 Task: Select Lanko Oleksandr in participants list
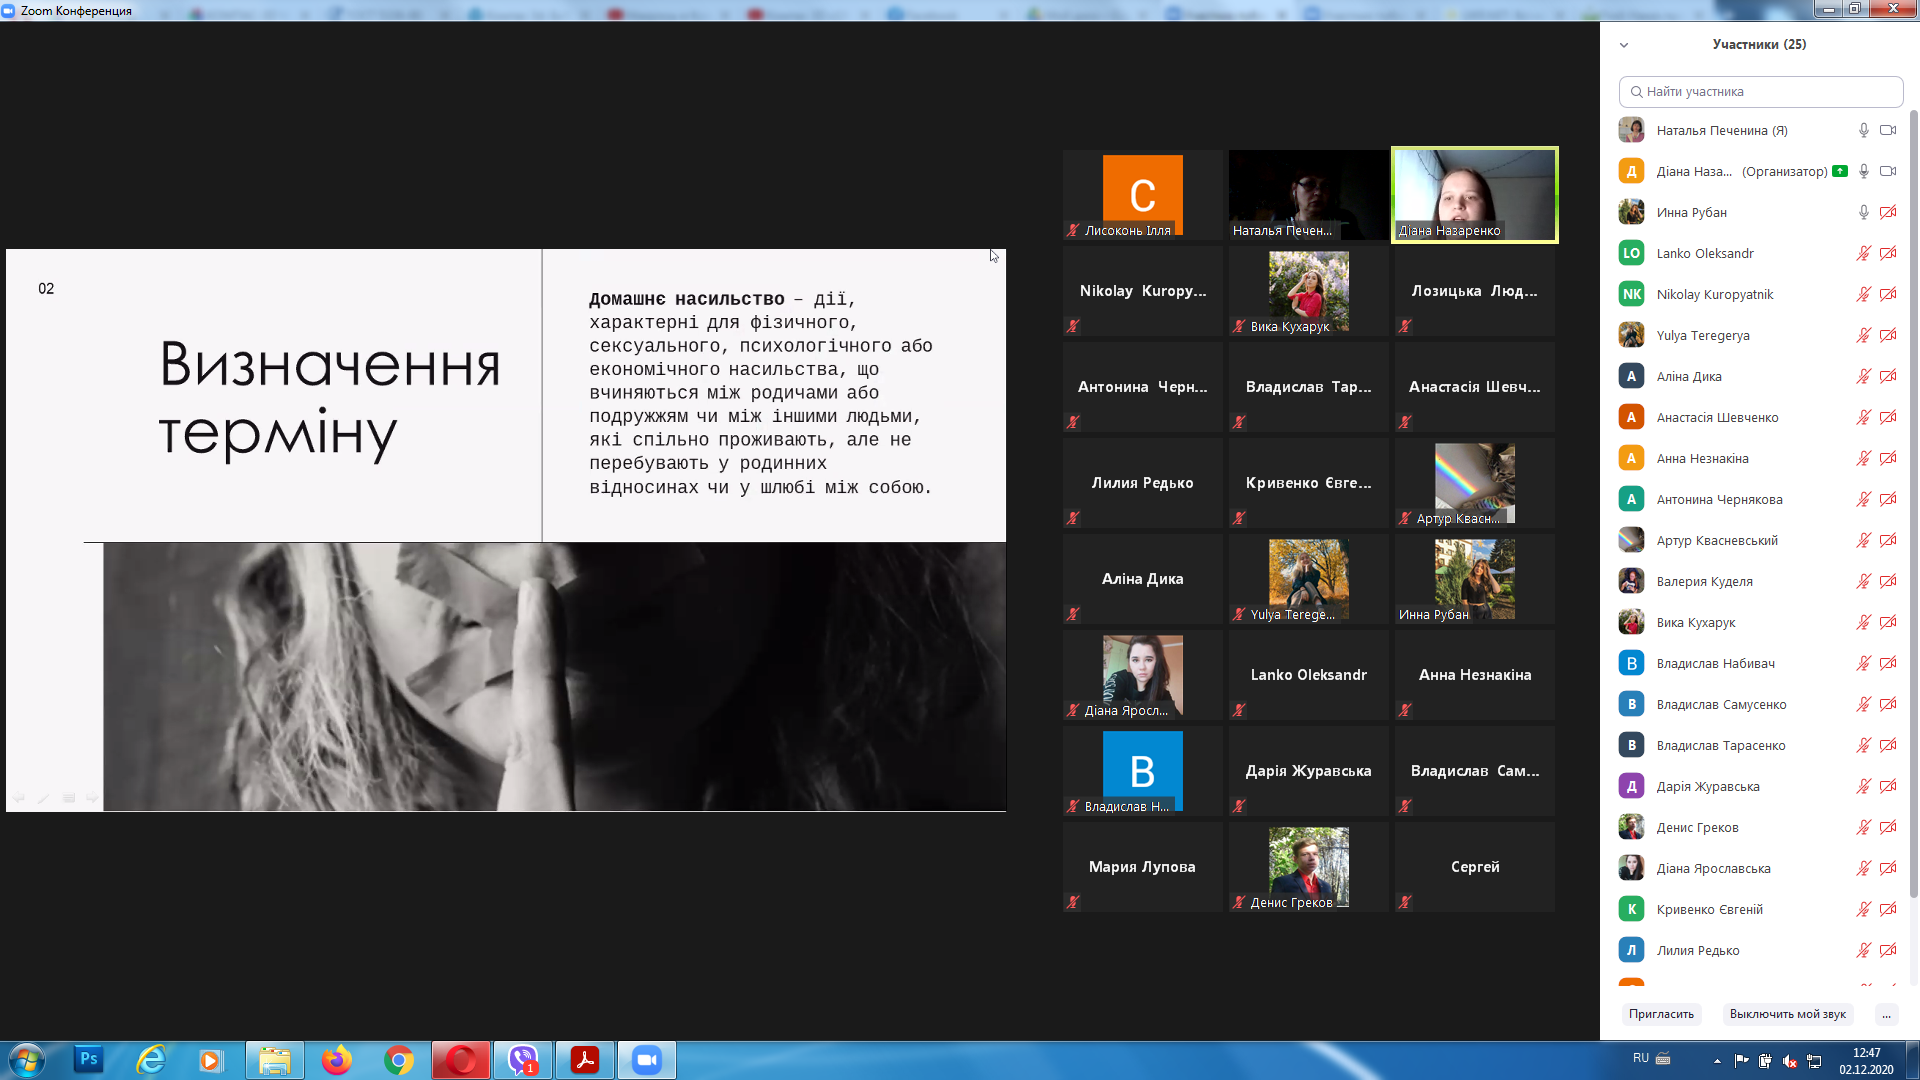1705,253
